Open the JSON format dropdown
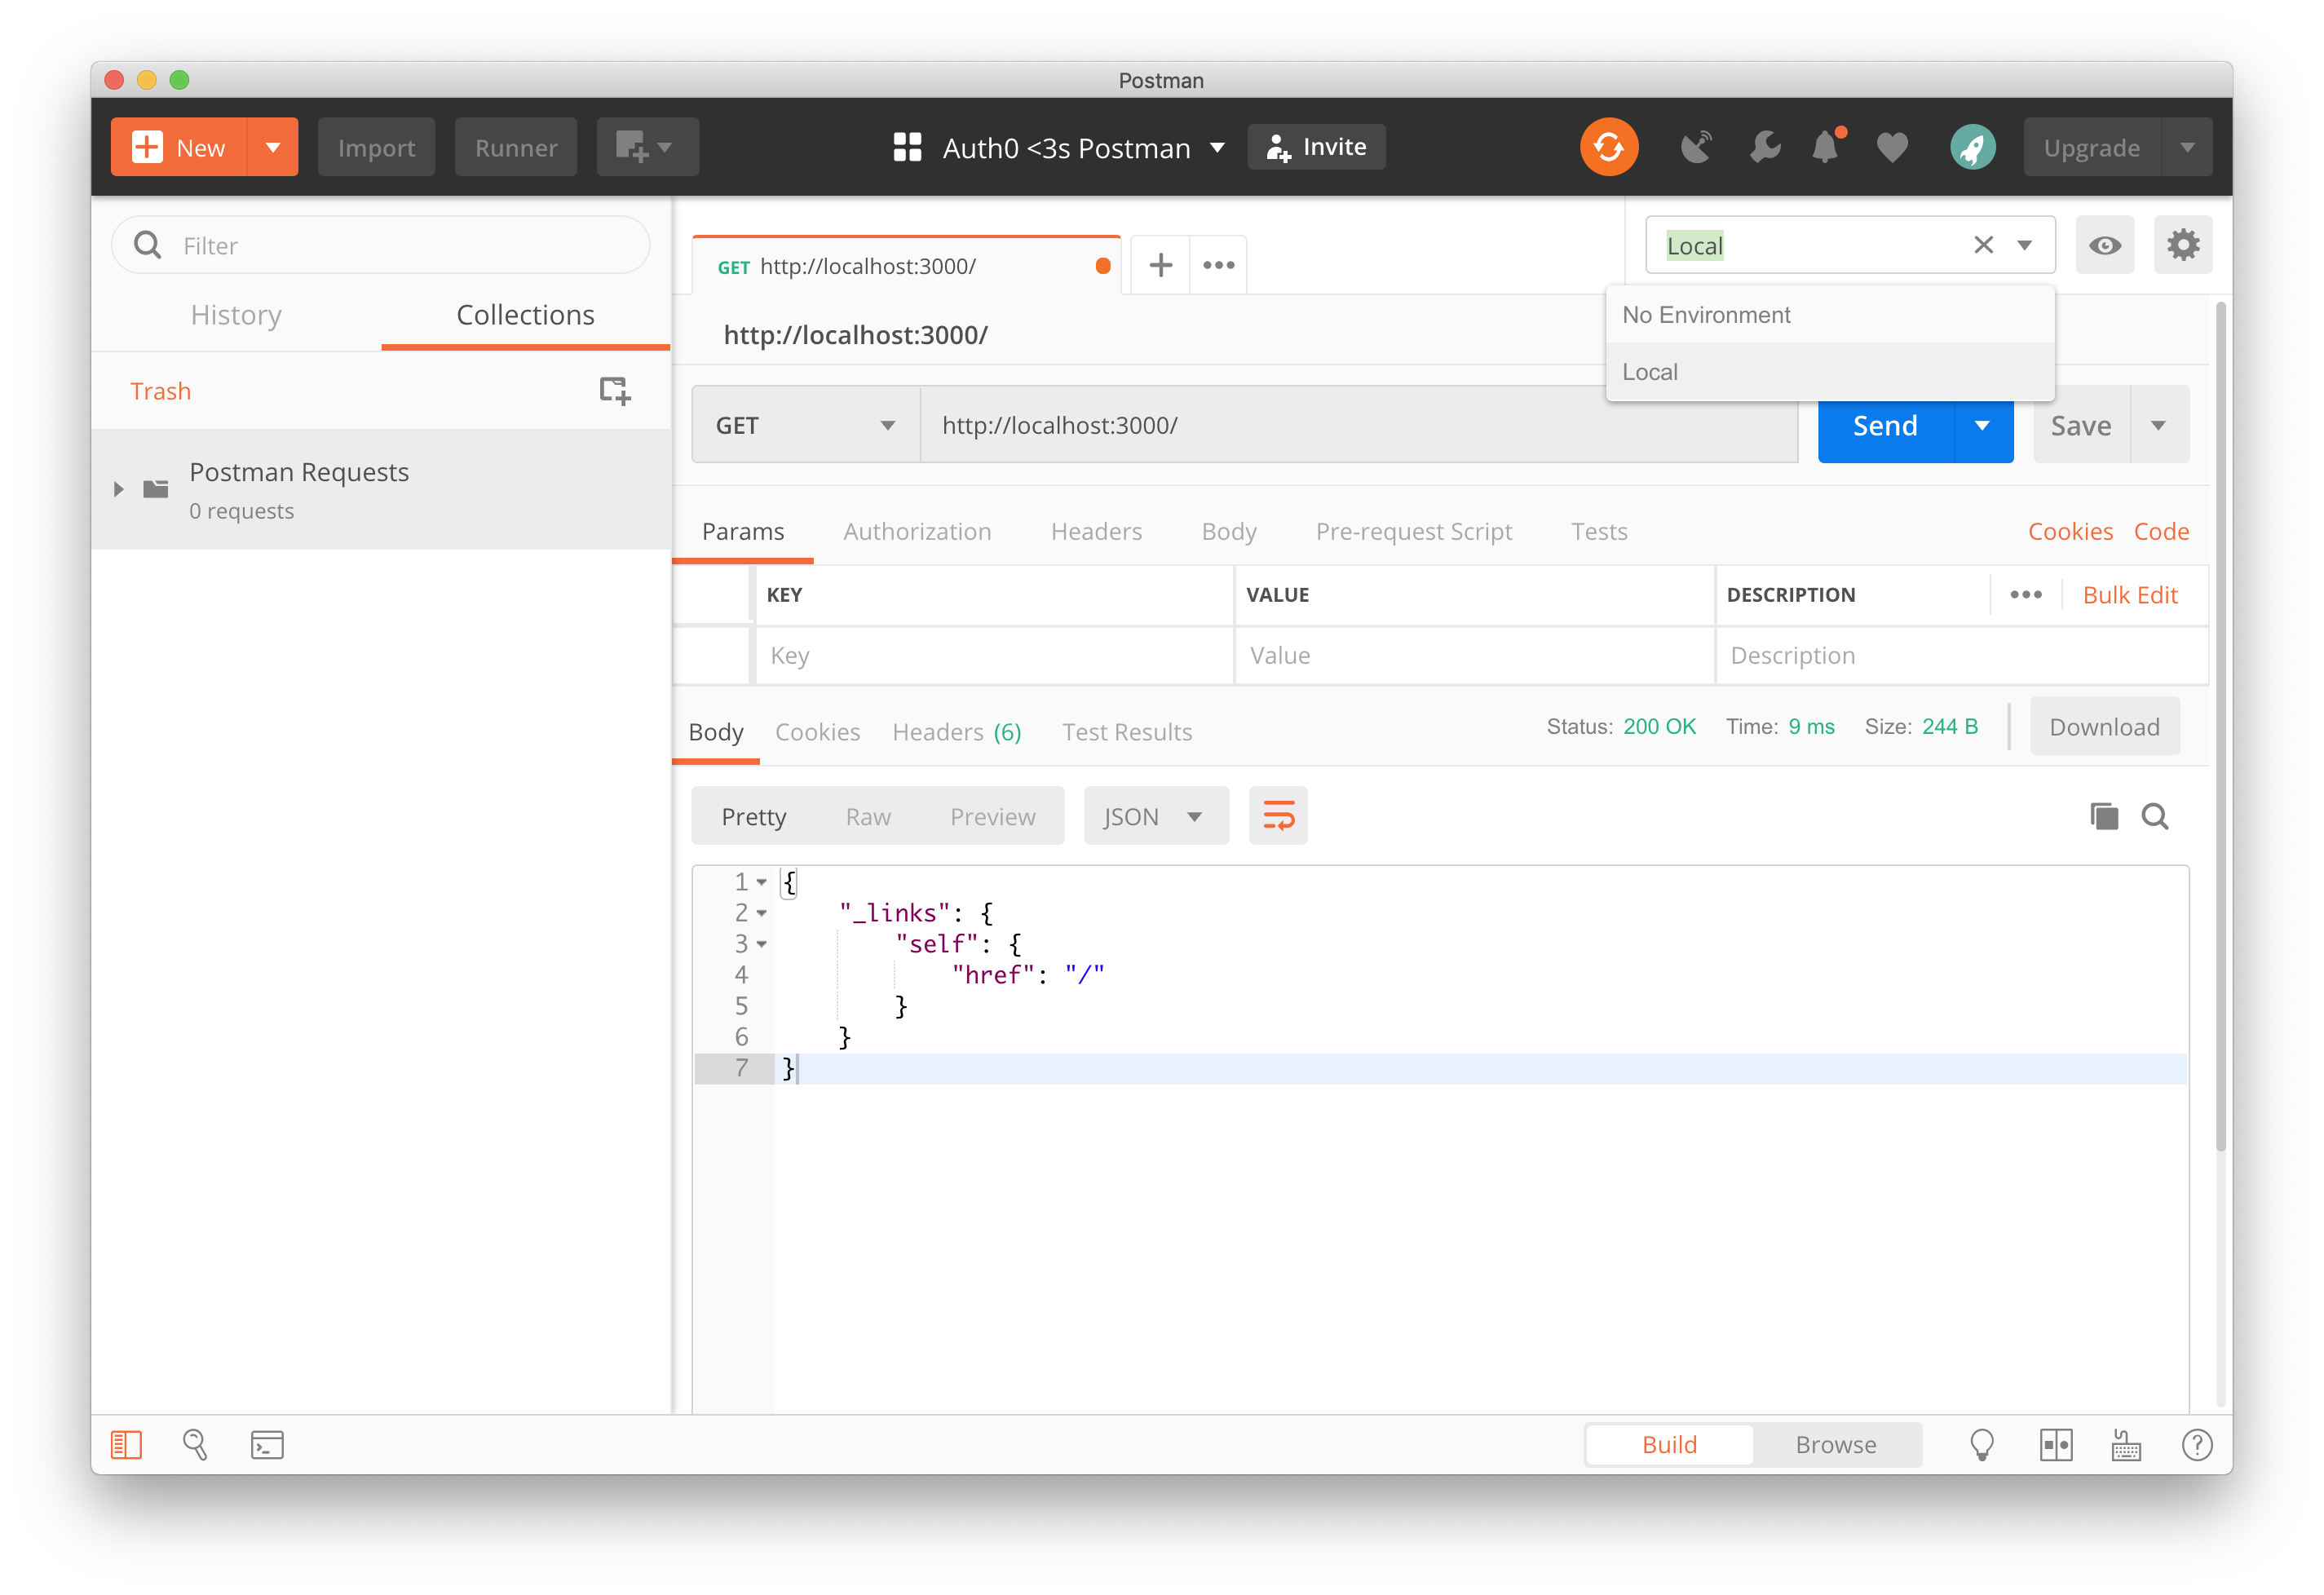2324x1595 pixels. 1155,816
